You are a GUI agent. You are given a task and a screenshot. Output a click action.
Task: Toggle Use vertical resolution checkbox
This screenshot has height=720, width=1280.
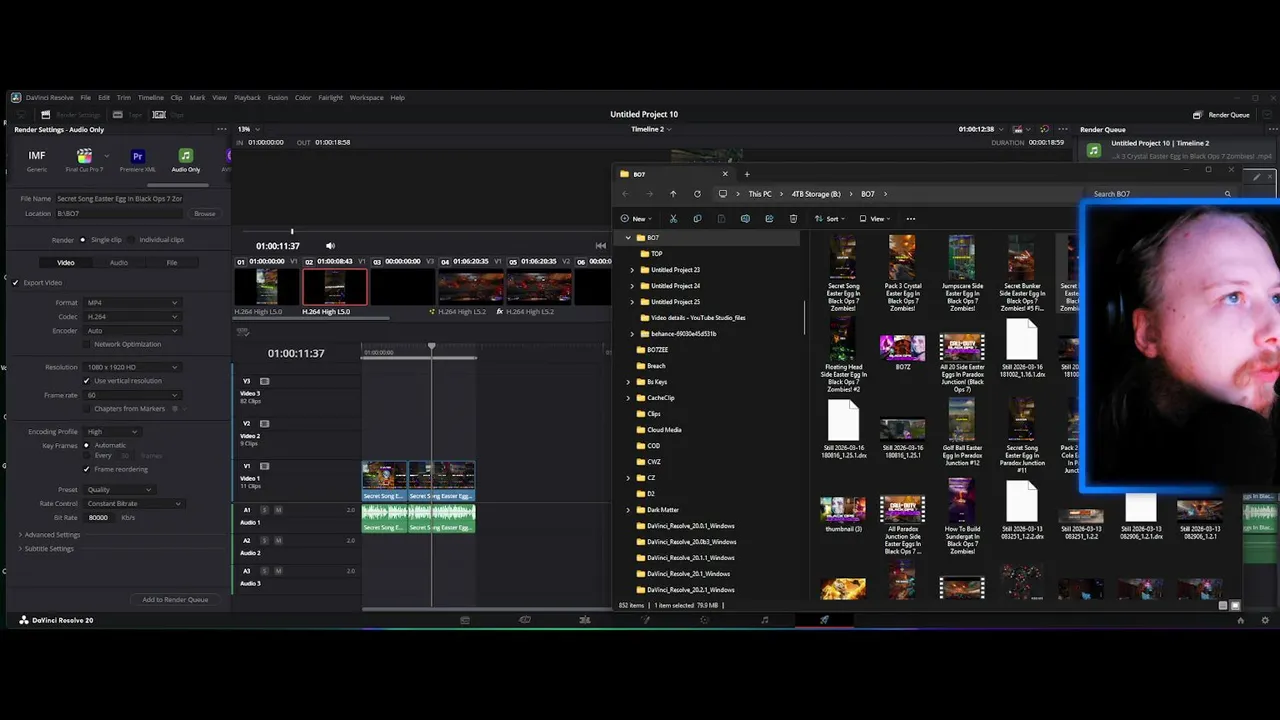(86, 381)
